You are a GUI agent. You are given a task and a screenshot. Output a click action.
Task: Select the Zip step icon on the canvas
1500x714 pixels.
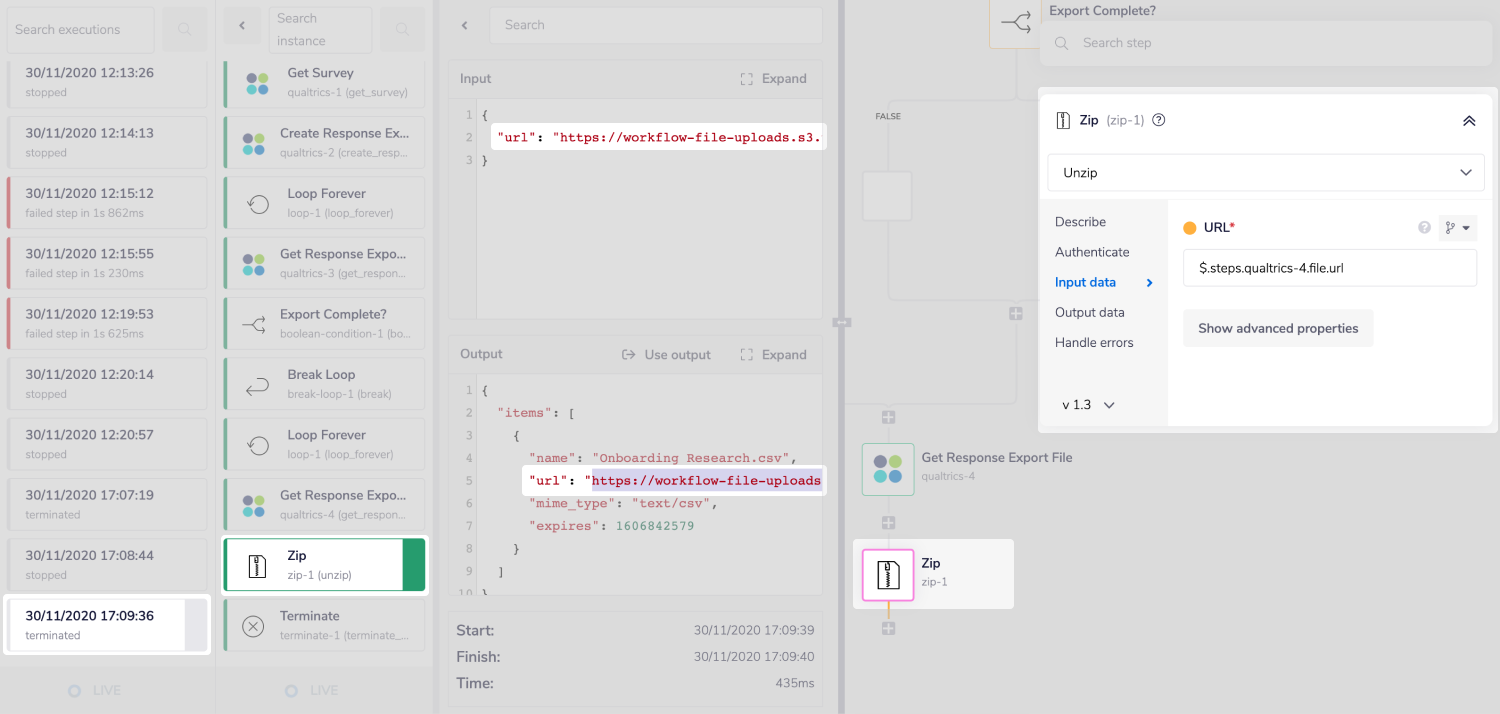click(x=886, y=575)
